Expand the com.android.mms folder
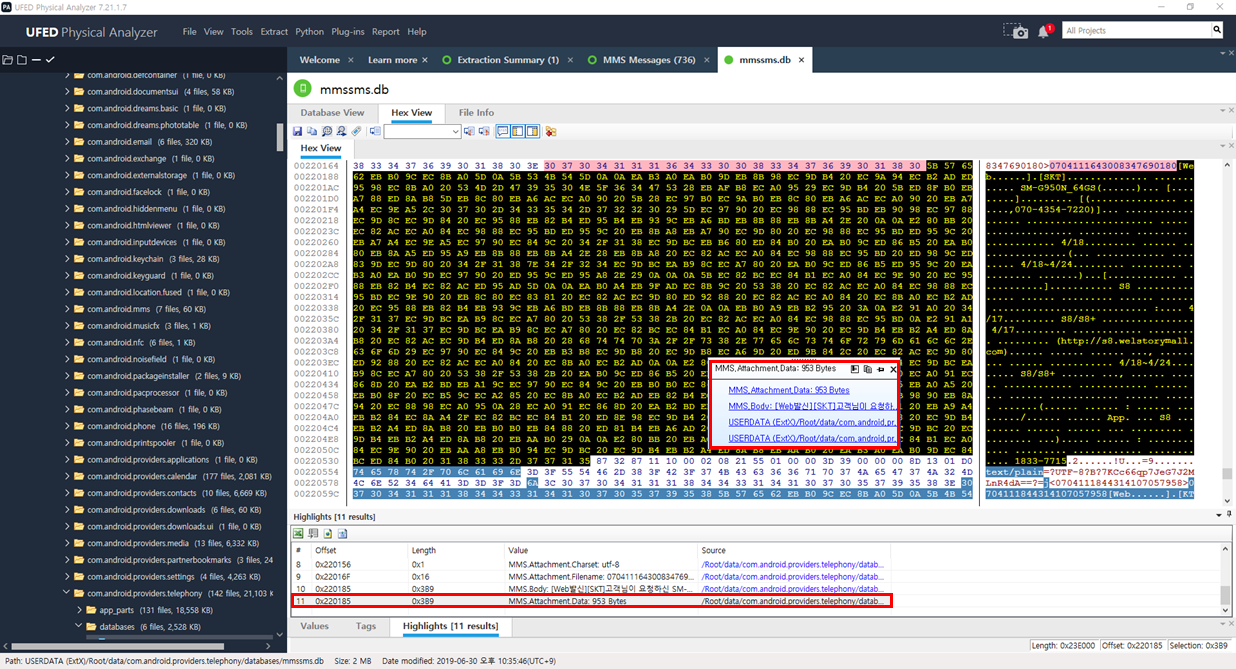The height and width of the screenshot is (669, 1236). [x=67, y=309]
